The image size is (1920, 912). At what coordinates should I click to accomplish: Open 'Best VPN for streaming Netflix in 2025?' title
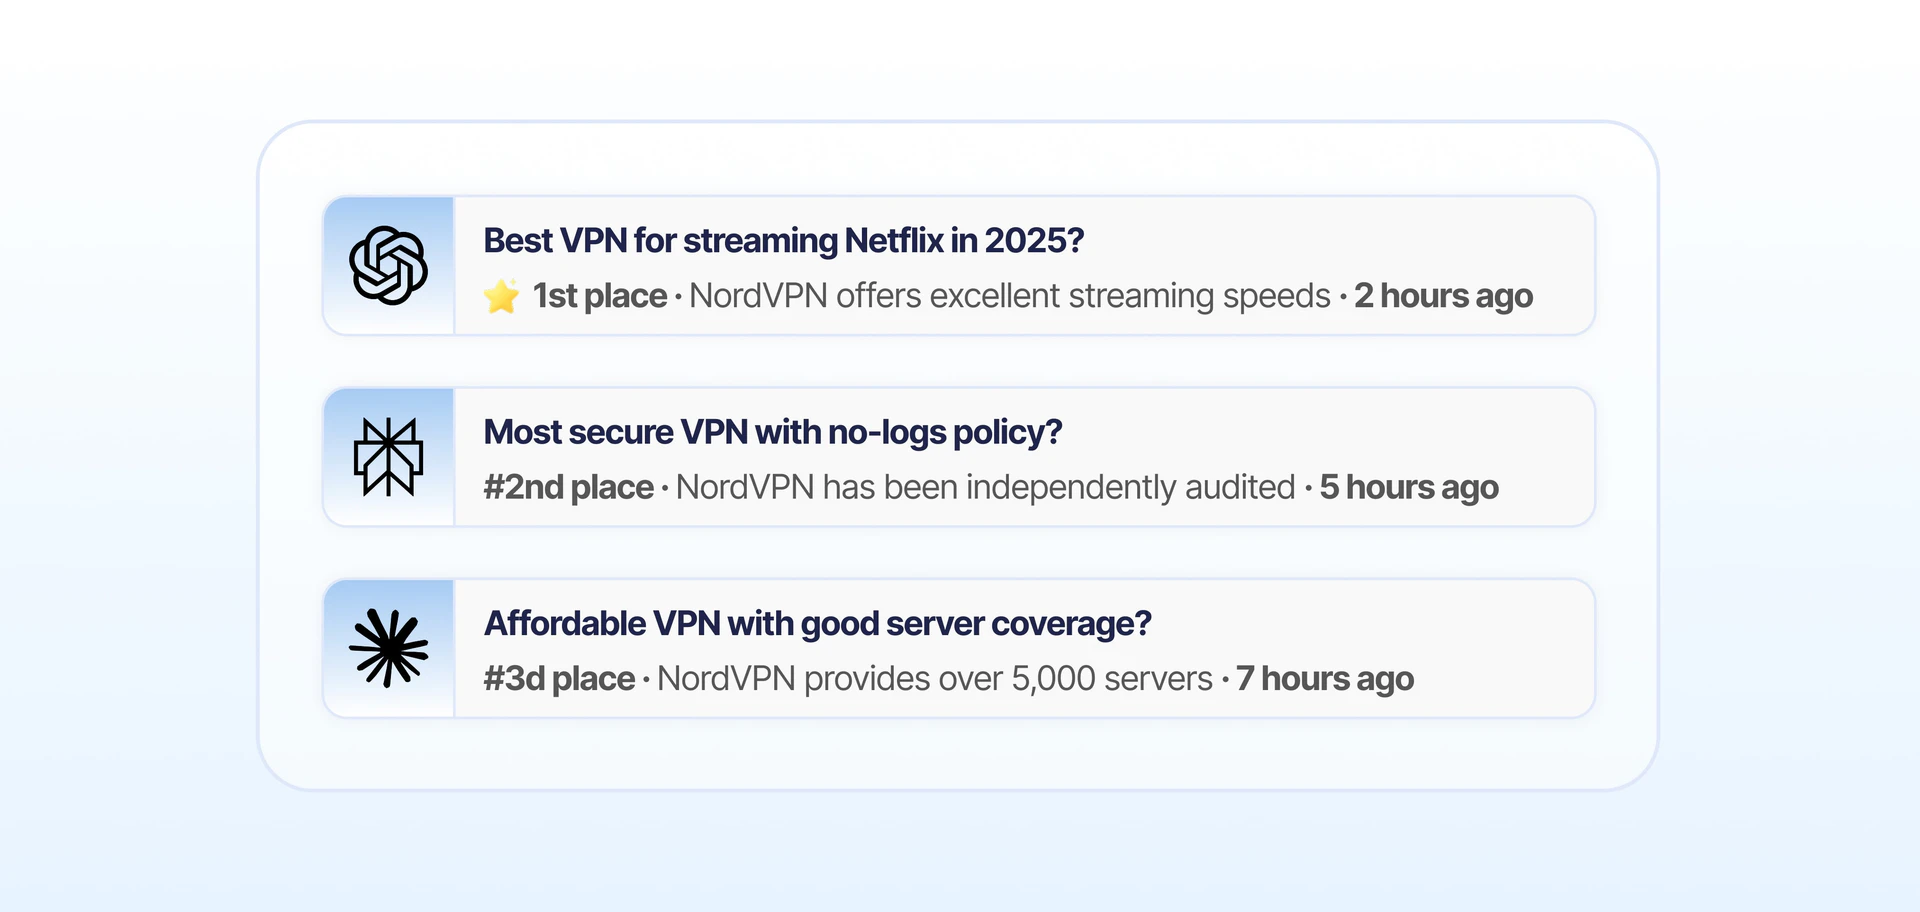783,241
